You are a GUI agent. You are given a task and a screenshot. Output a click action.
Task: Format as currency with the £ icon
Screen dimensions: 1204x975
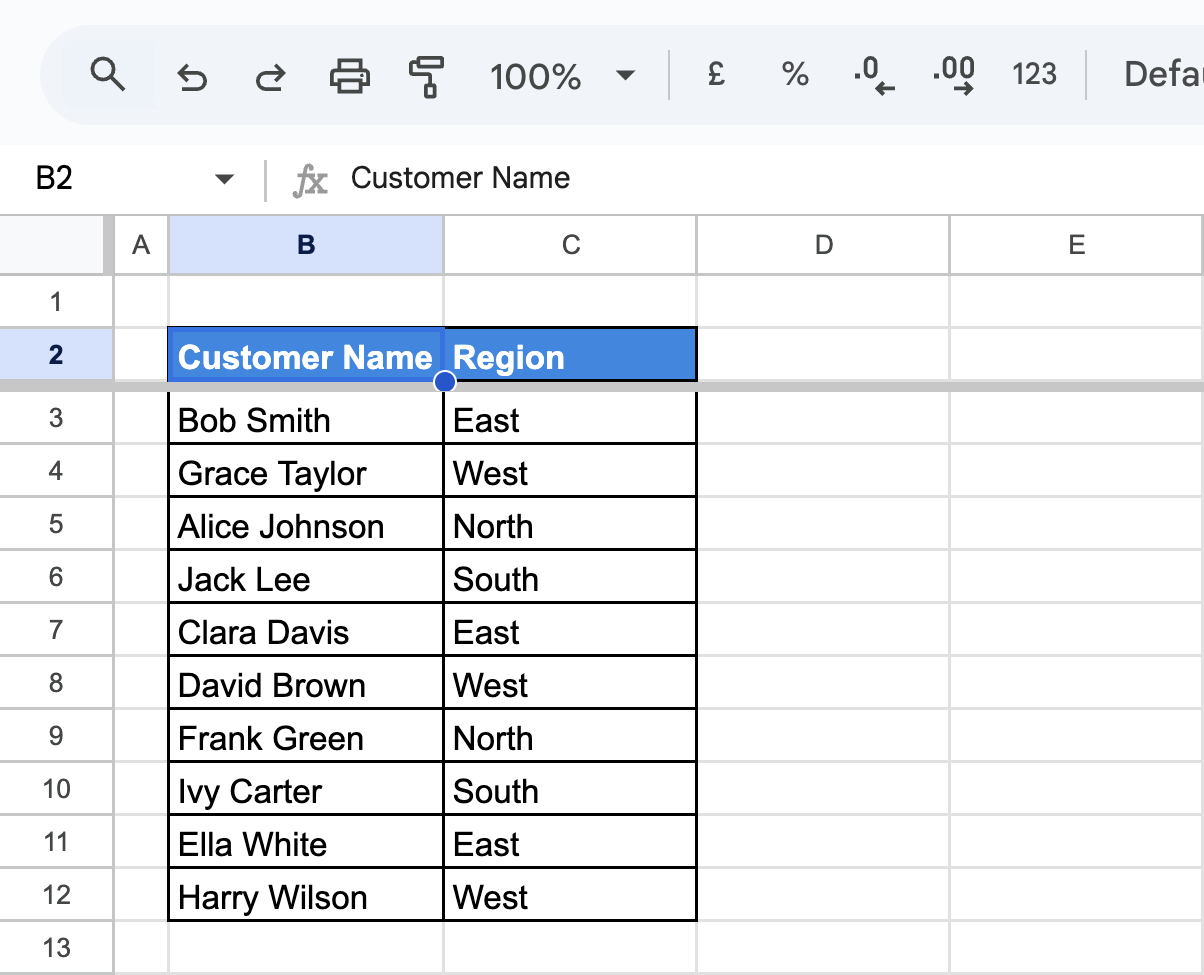(x=716, y=75)
